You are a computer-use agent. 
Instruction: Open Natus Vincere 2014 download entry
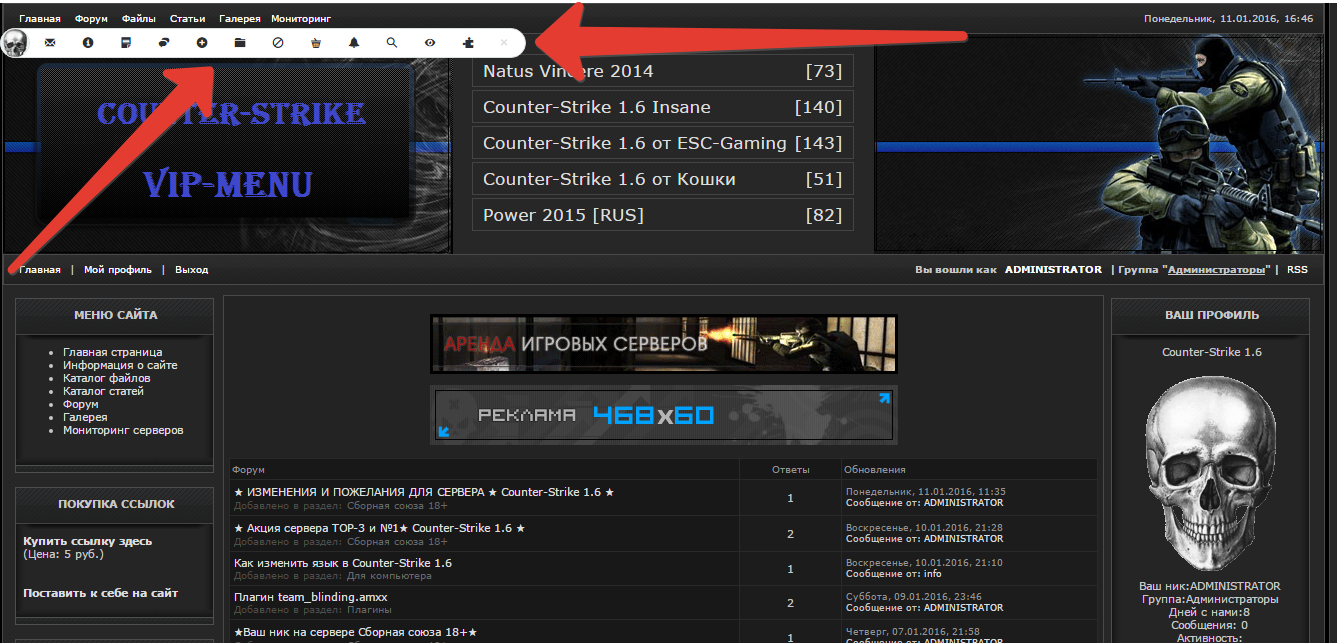[663, 71]
